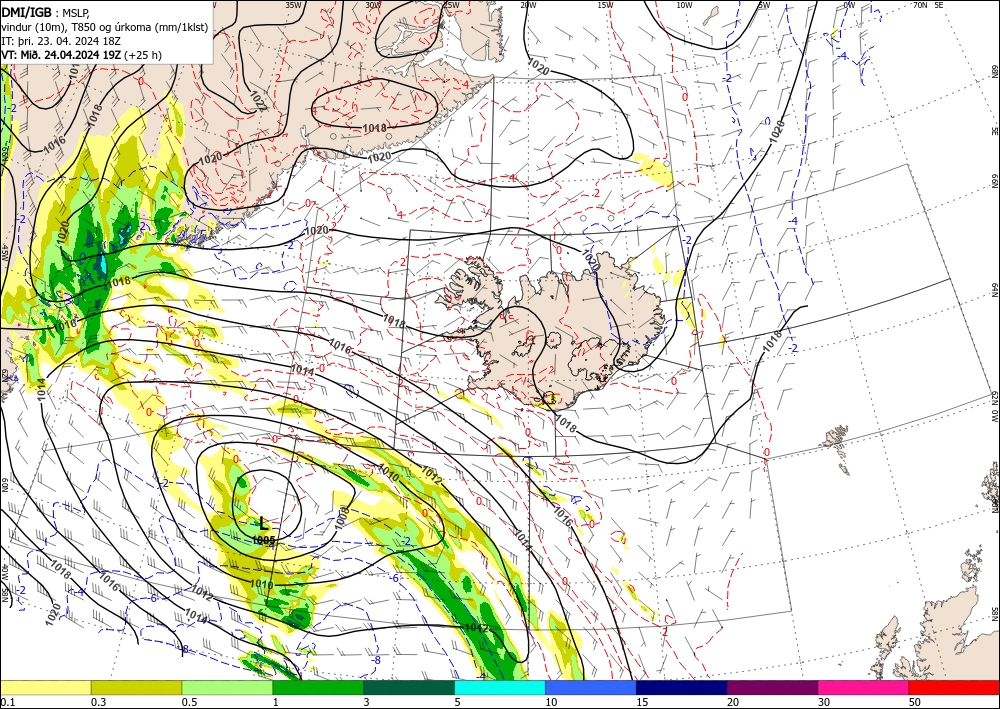Select the medium green 1–3 legend swatch
Screen dimensions: 1000x709
(x=318, y=687)
